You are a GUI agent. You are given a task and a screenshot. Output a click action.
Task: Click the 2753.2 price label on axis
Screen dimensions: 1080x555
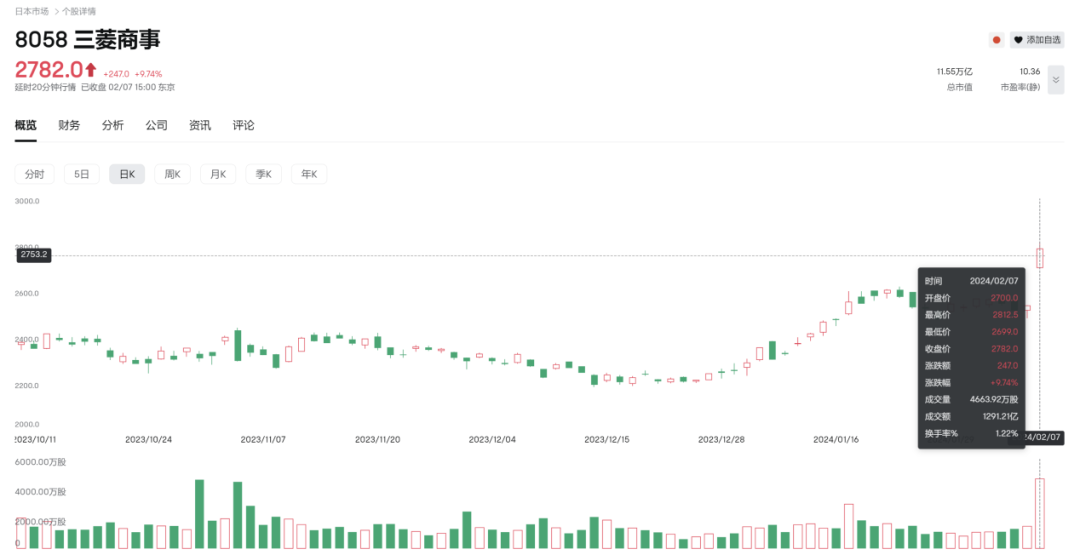coord(33,255)
